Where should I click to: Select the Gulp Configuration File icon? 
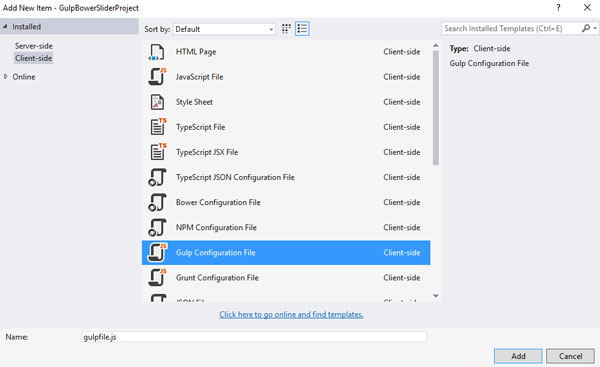[x=157, y=253]
